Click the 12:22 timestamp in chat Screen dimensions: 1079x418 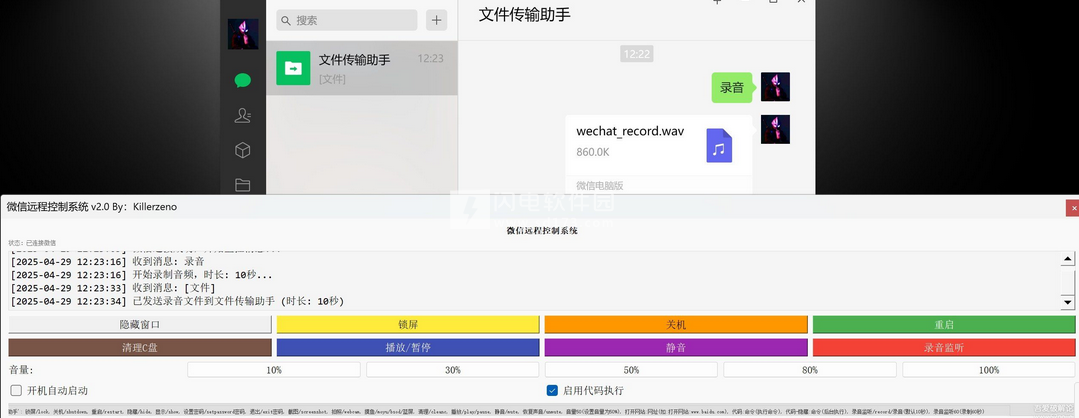click(637, 54)
